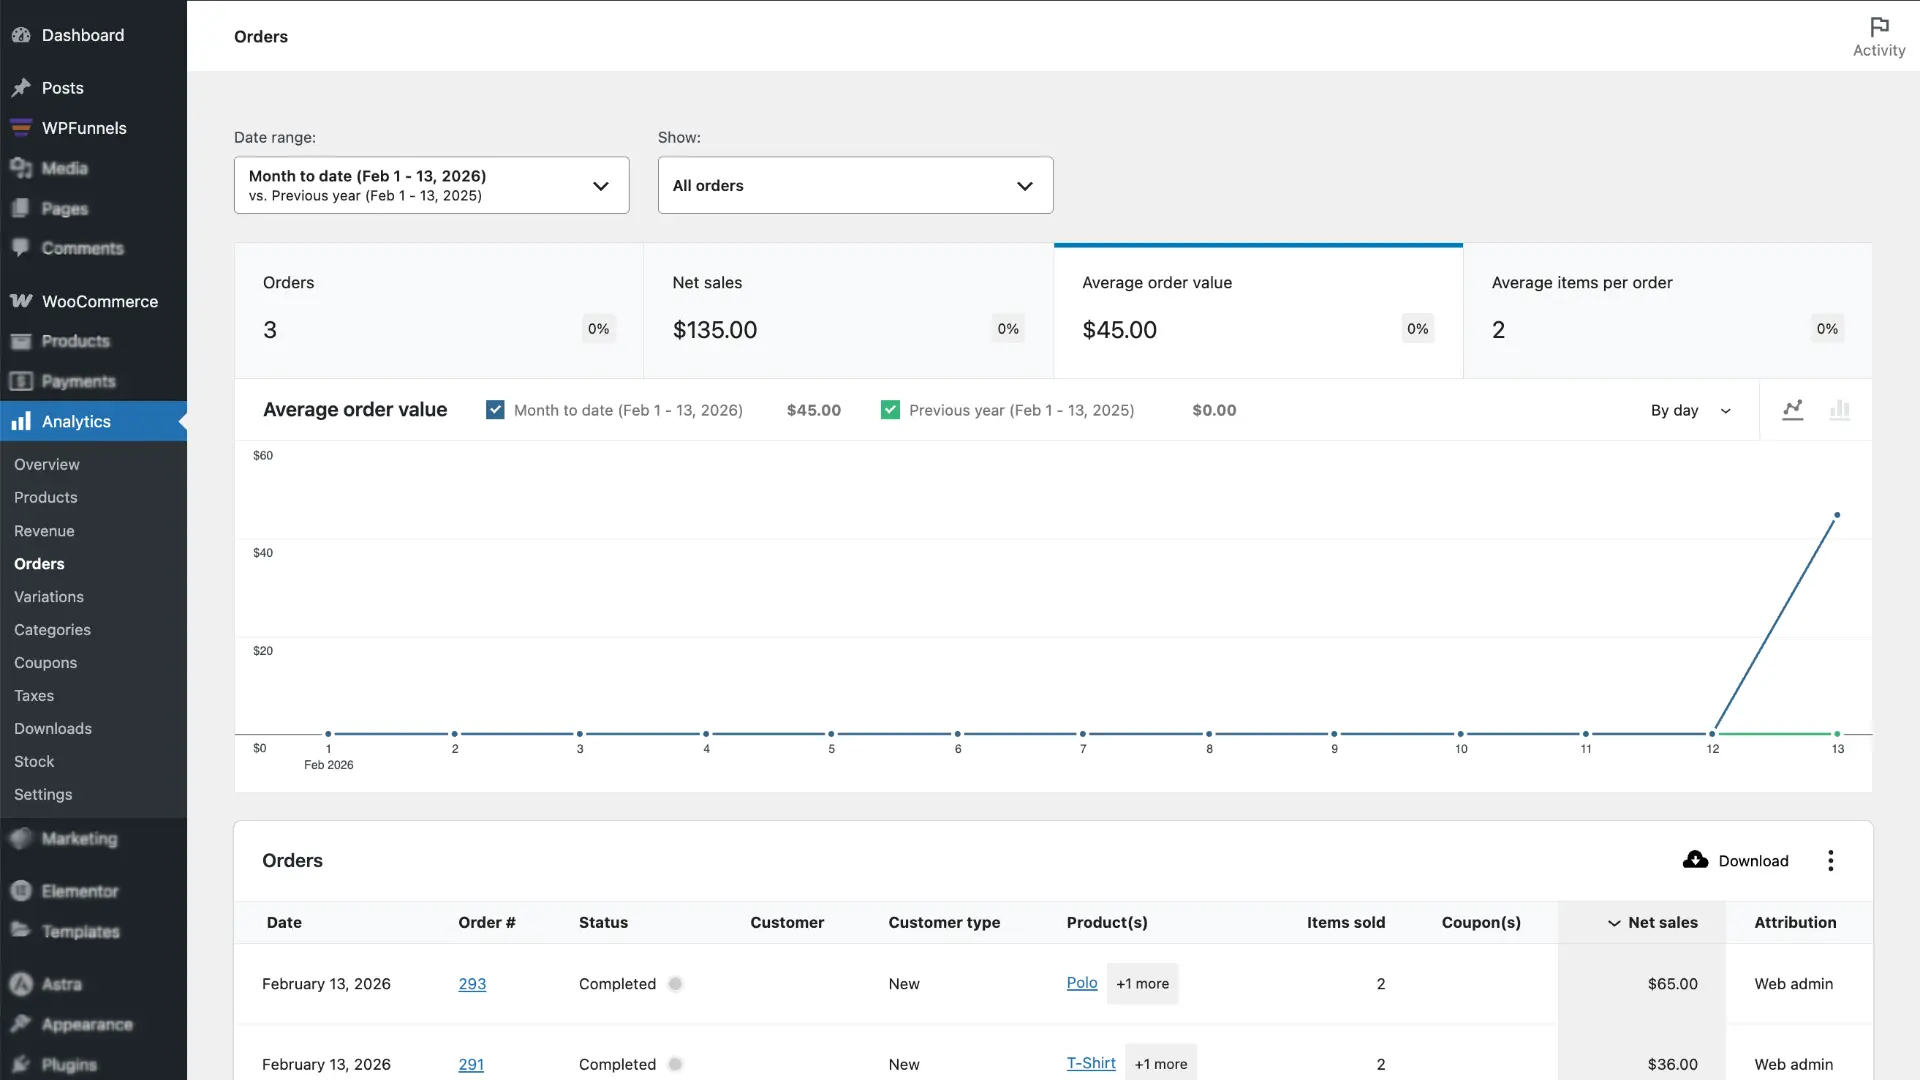Click the Polo product link
Screen dimensions: 1920x1080
click(1082, 983)
